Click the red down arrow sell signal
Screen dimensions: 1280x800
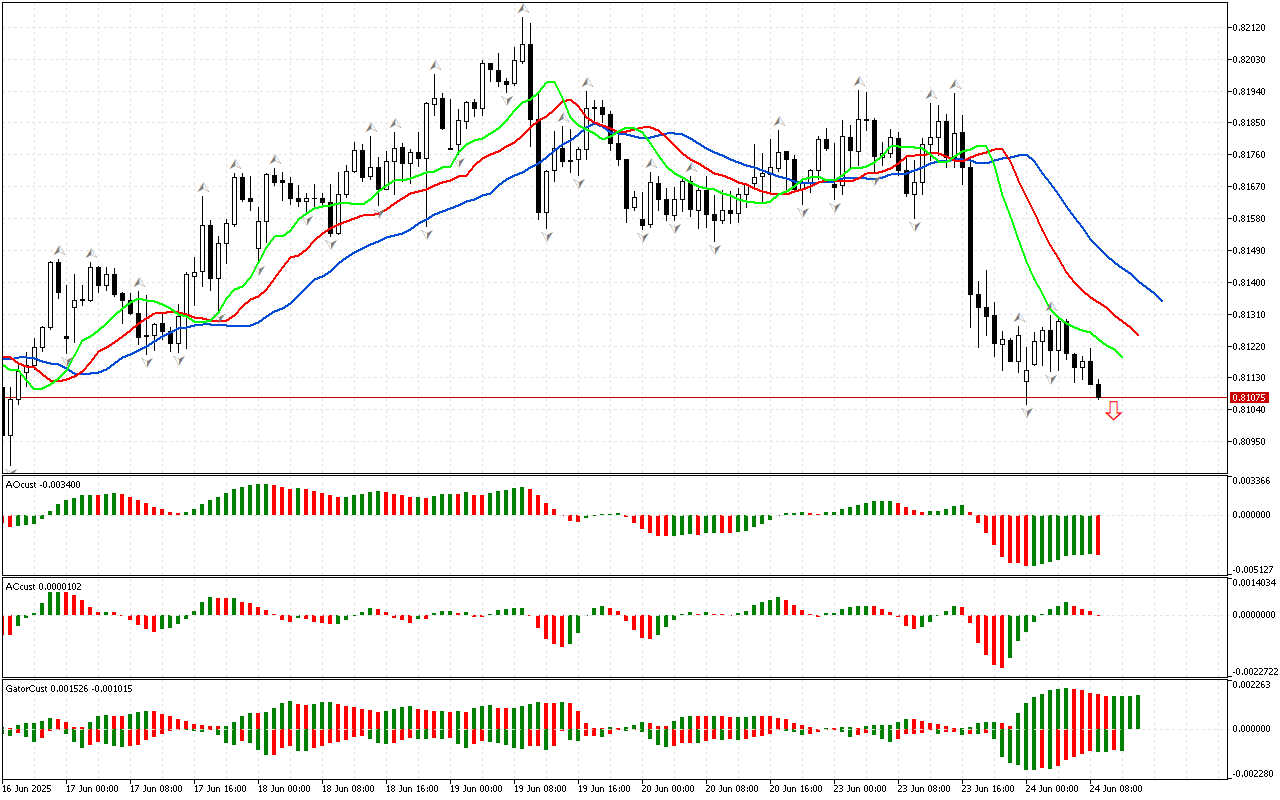[x=1113, y=410]
